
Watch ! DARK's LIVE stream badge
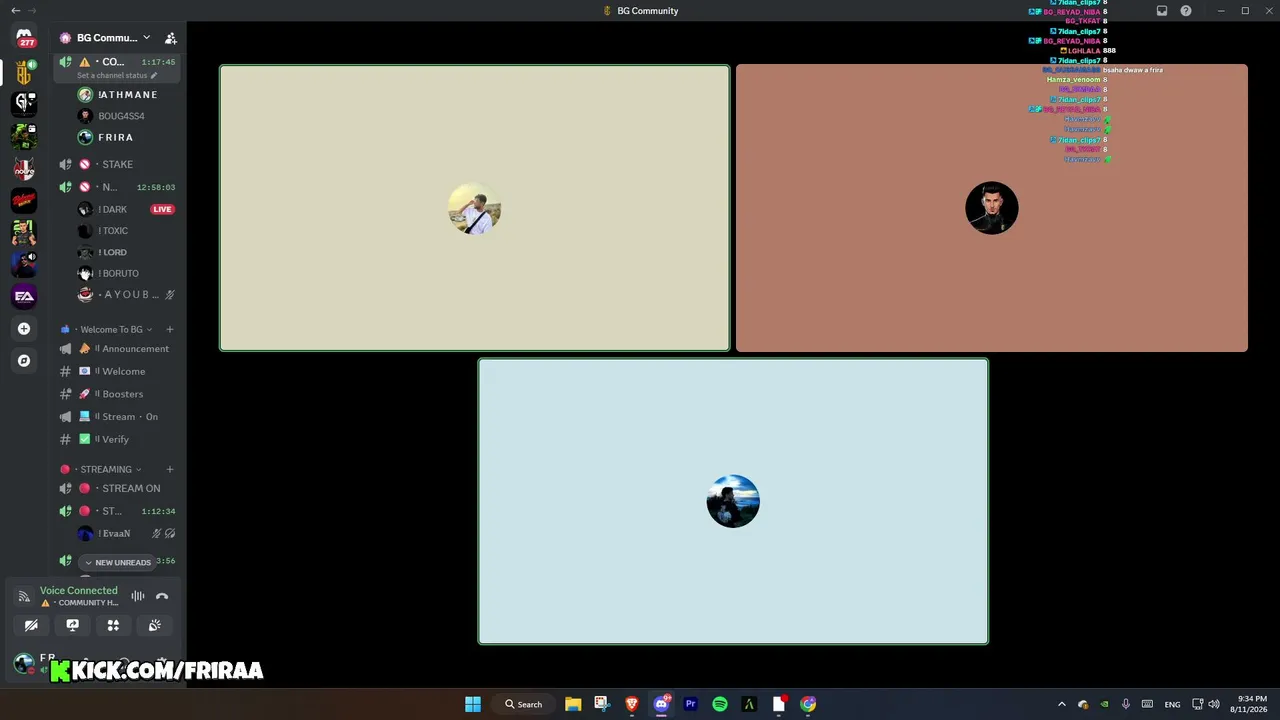(162, 209)
